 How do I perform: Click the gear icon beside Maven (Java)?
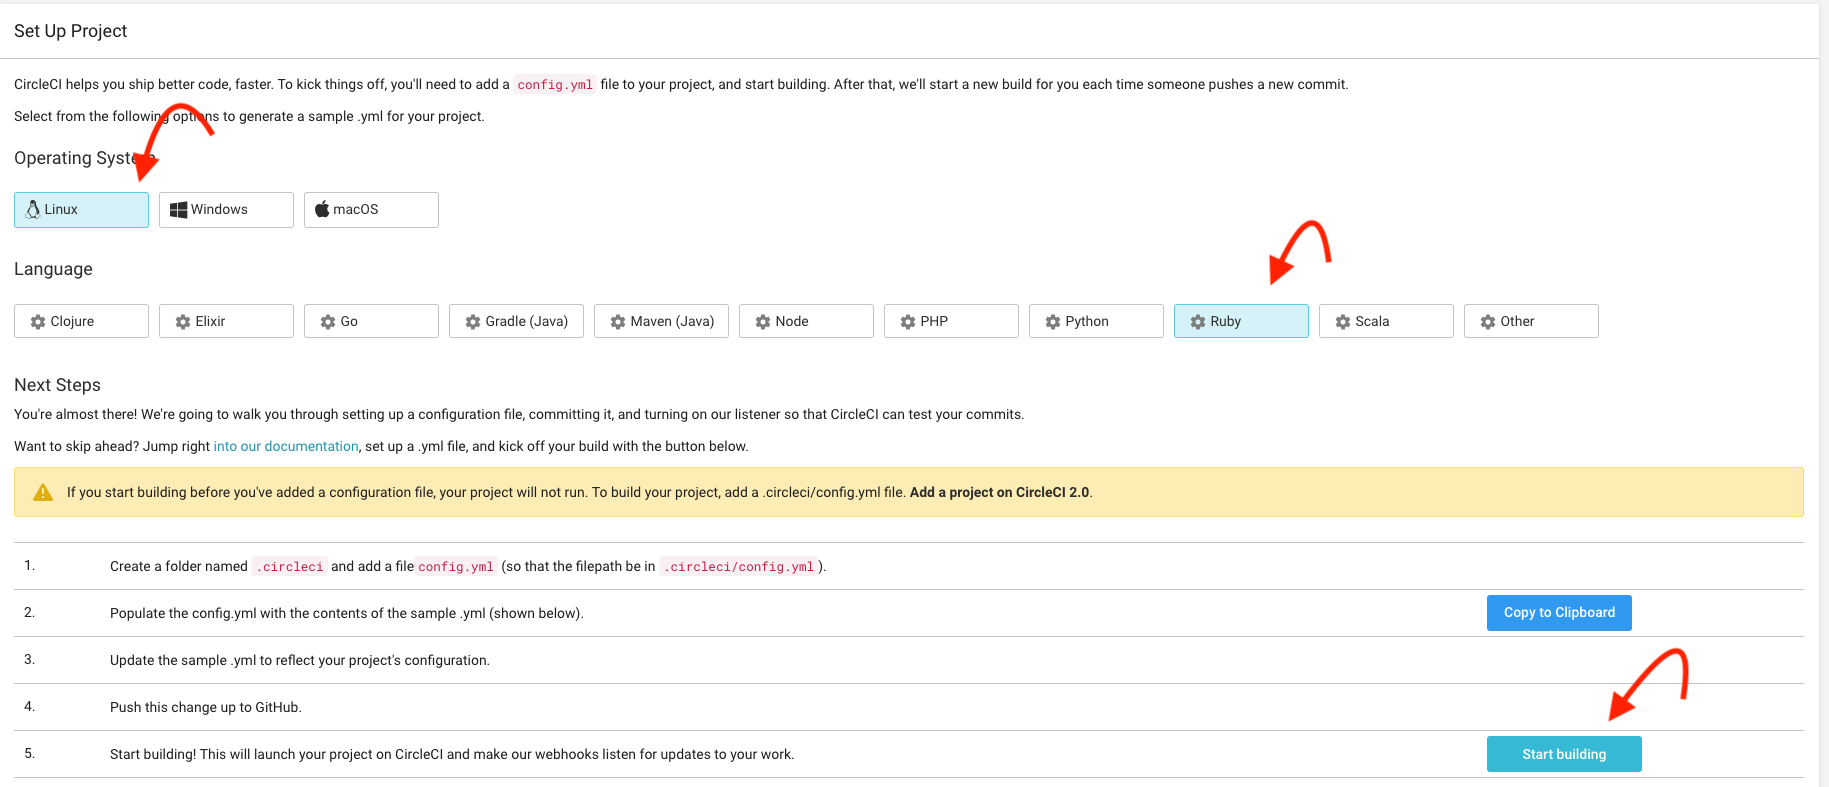point(618,322)
